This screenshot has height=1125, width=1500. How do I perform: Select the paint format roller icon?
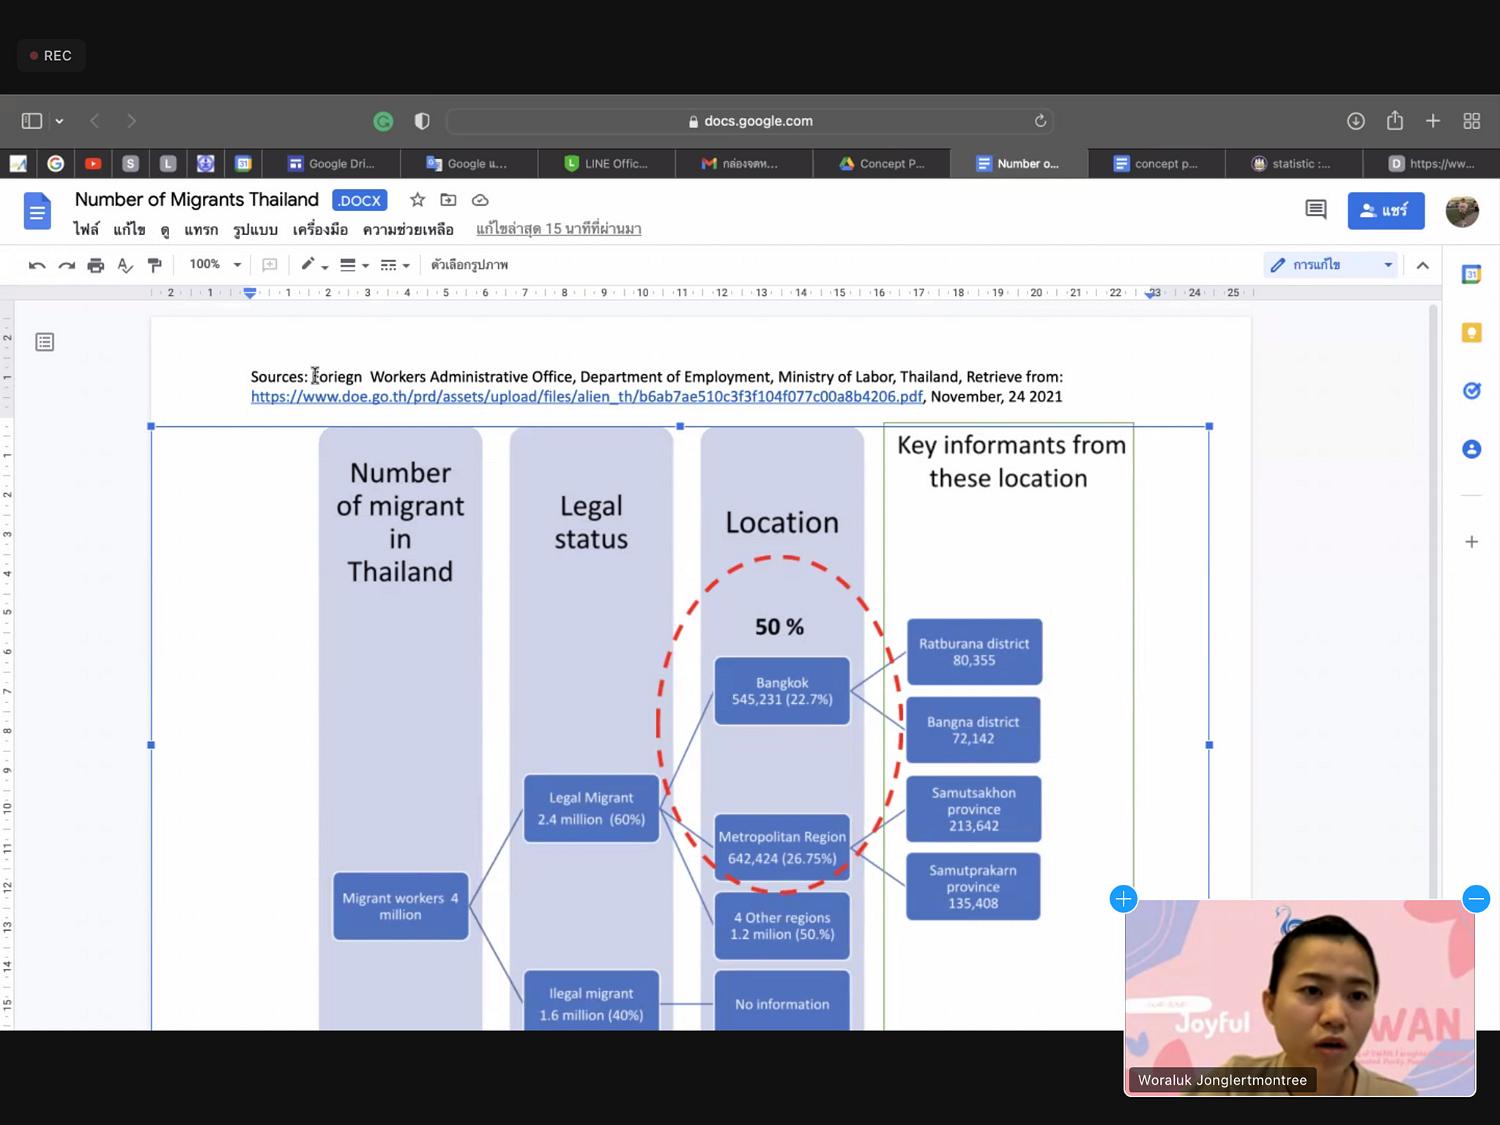point(155,265)
